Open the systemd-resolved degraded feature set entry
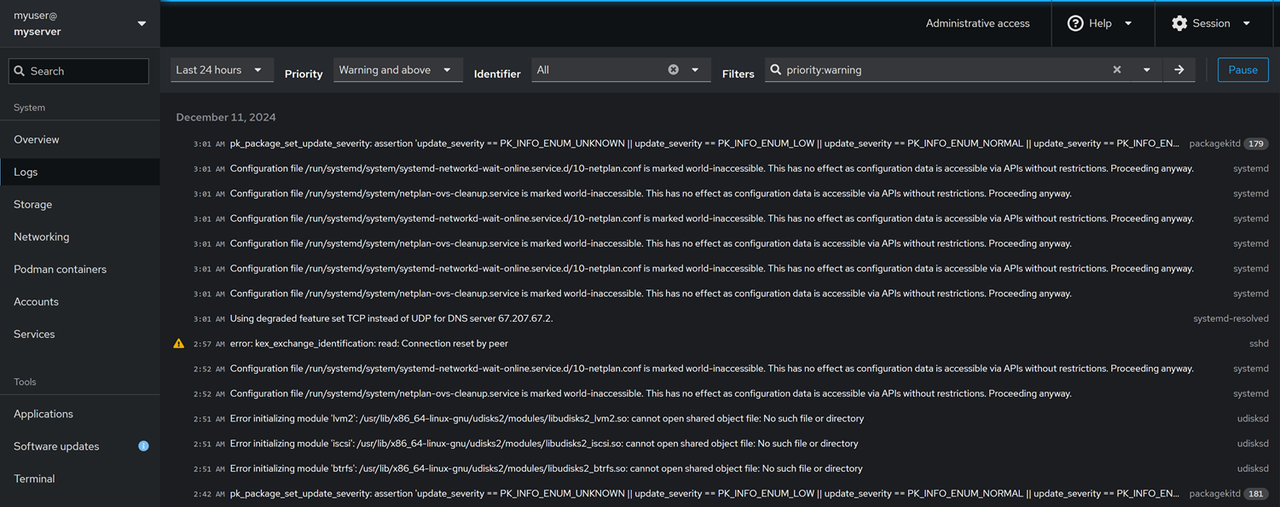This screenshot has width=1280, height=507. click(x=720, y=318)
